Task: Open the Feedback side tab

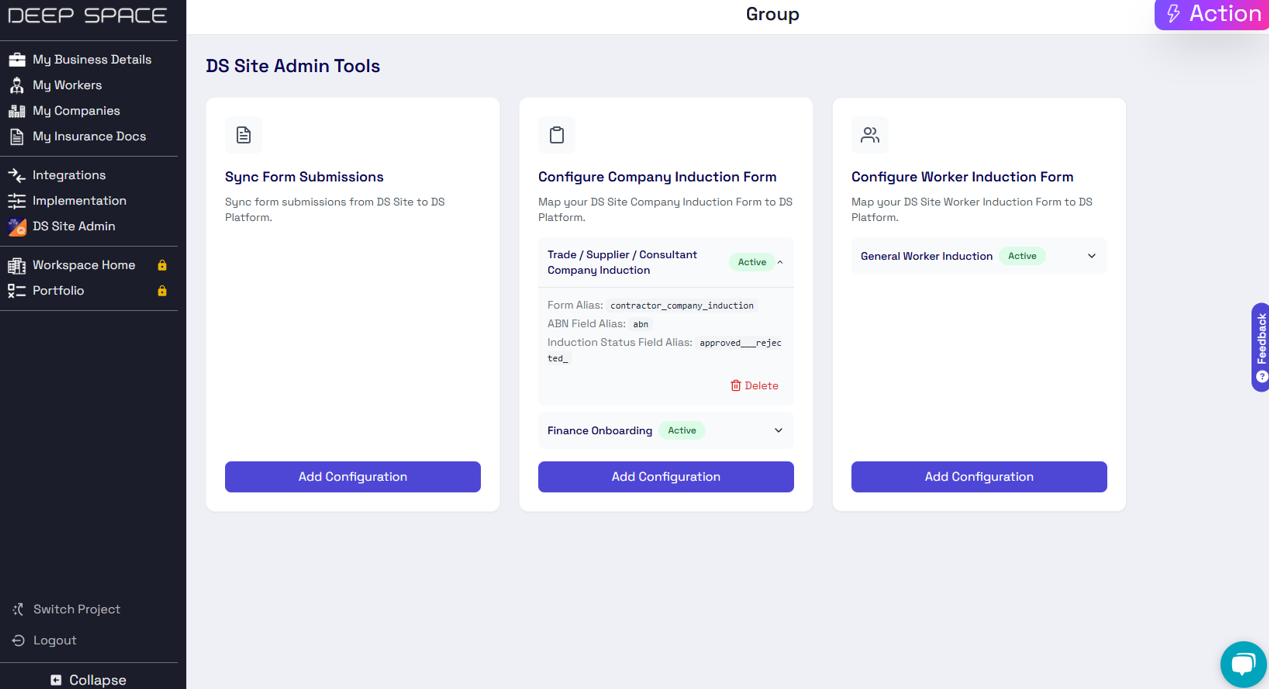Action: [1260, 347]
